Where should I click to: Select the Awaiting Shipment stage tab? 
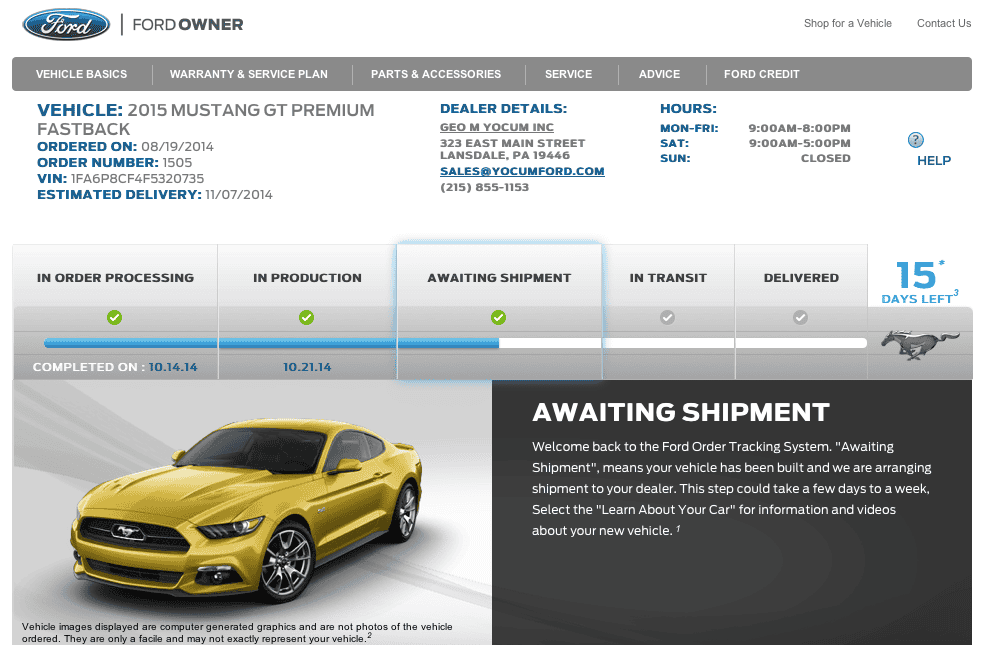click(499, 276)
